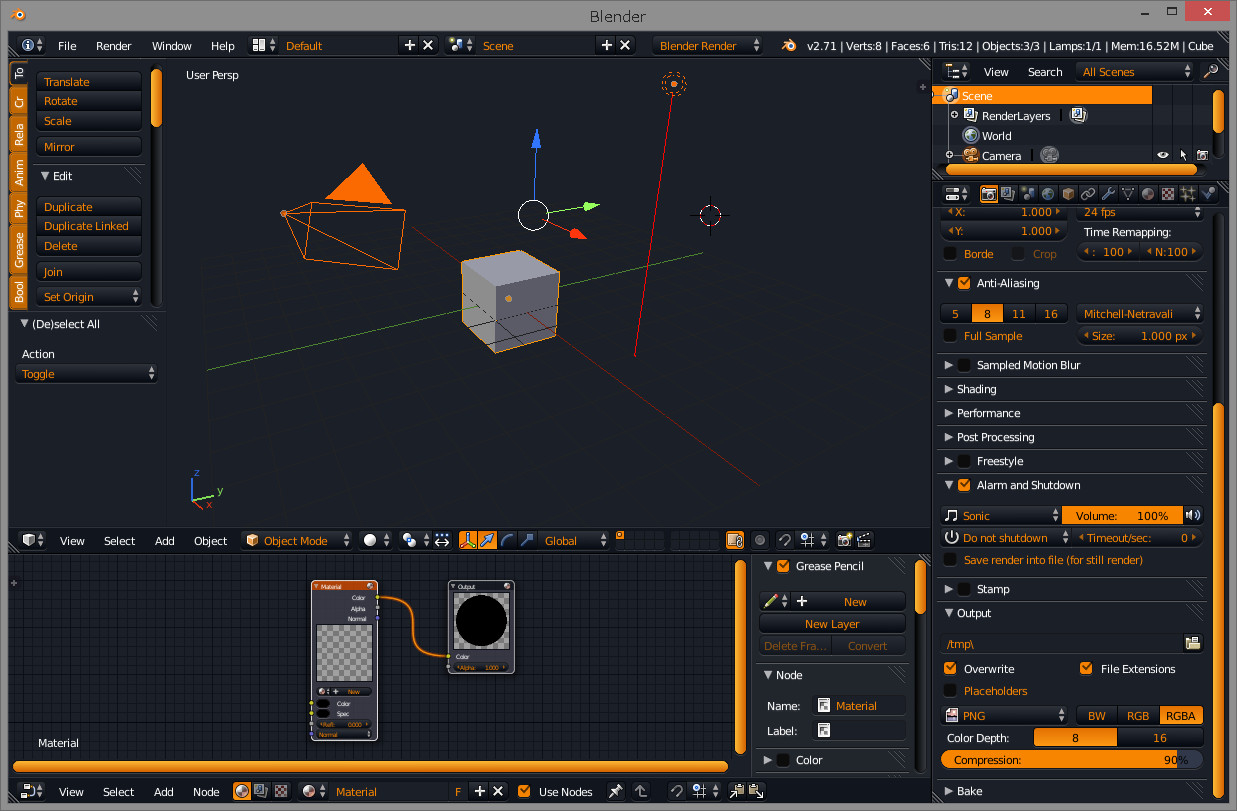The image size is (1237, 811).
Task: Open the Constraints properties tab chain icon
Action: tap(1088, 194)
